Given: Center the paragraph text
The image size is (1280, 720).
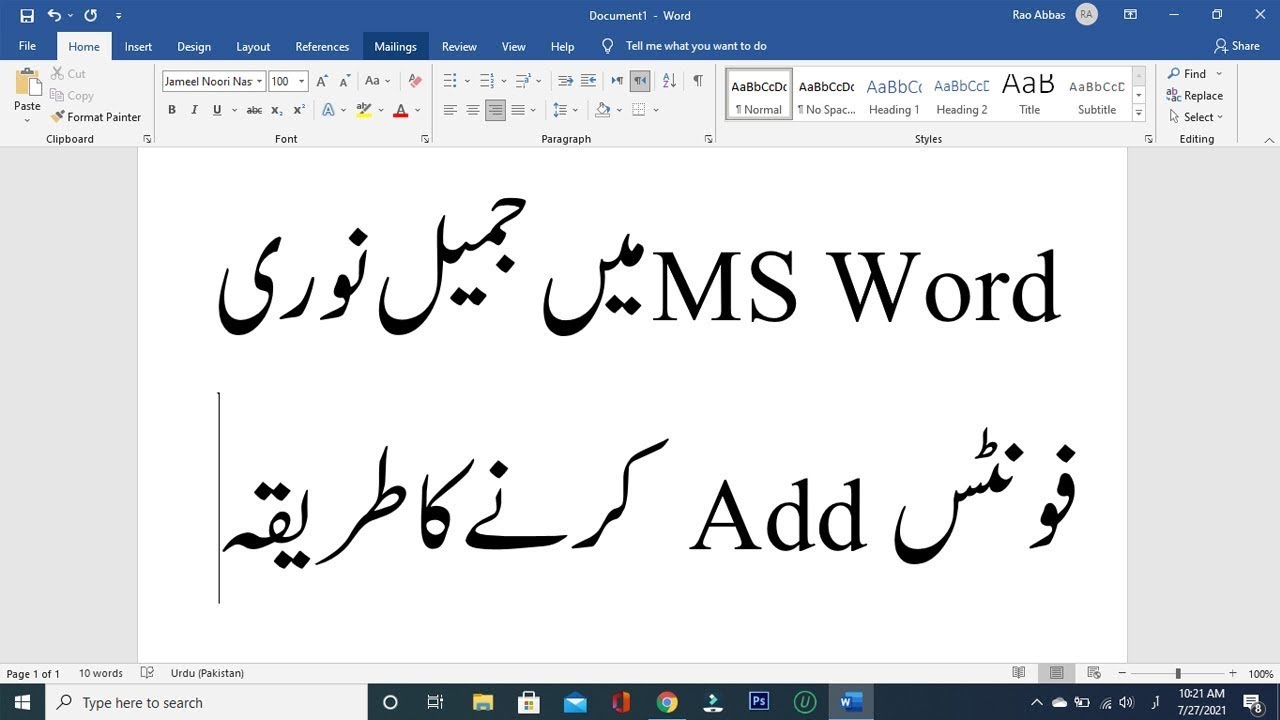Looking at the screenshot, I should pyautogui.click(x=472, y=110).
